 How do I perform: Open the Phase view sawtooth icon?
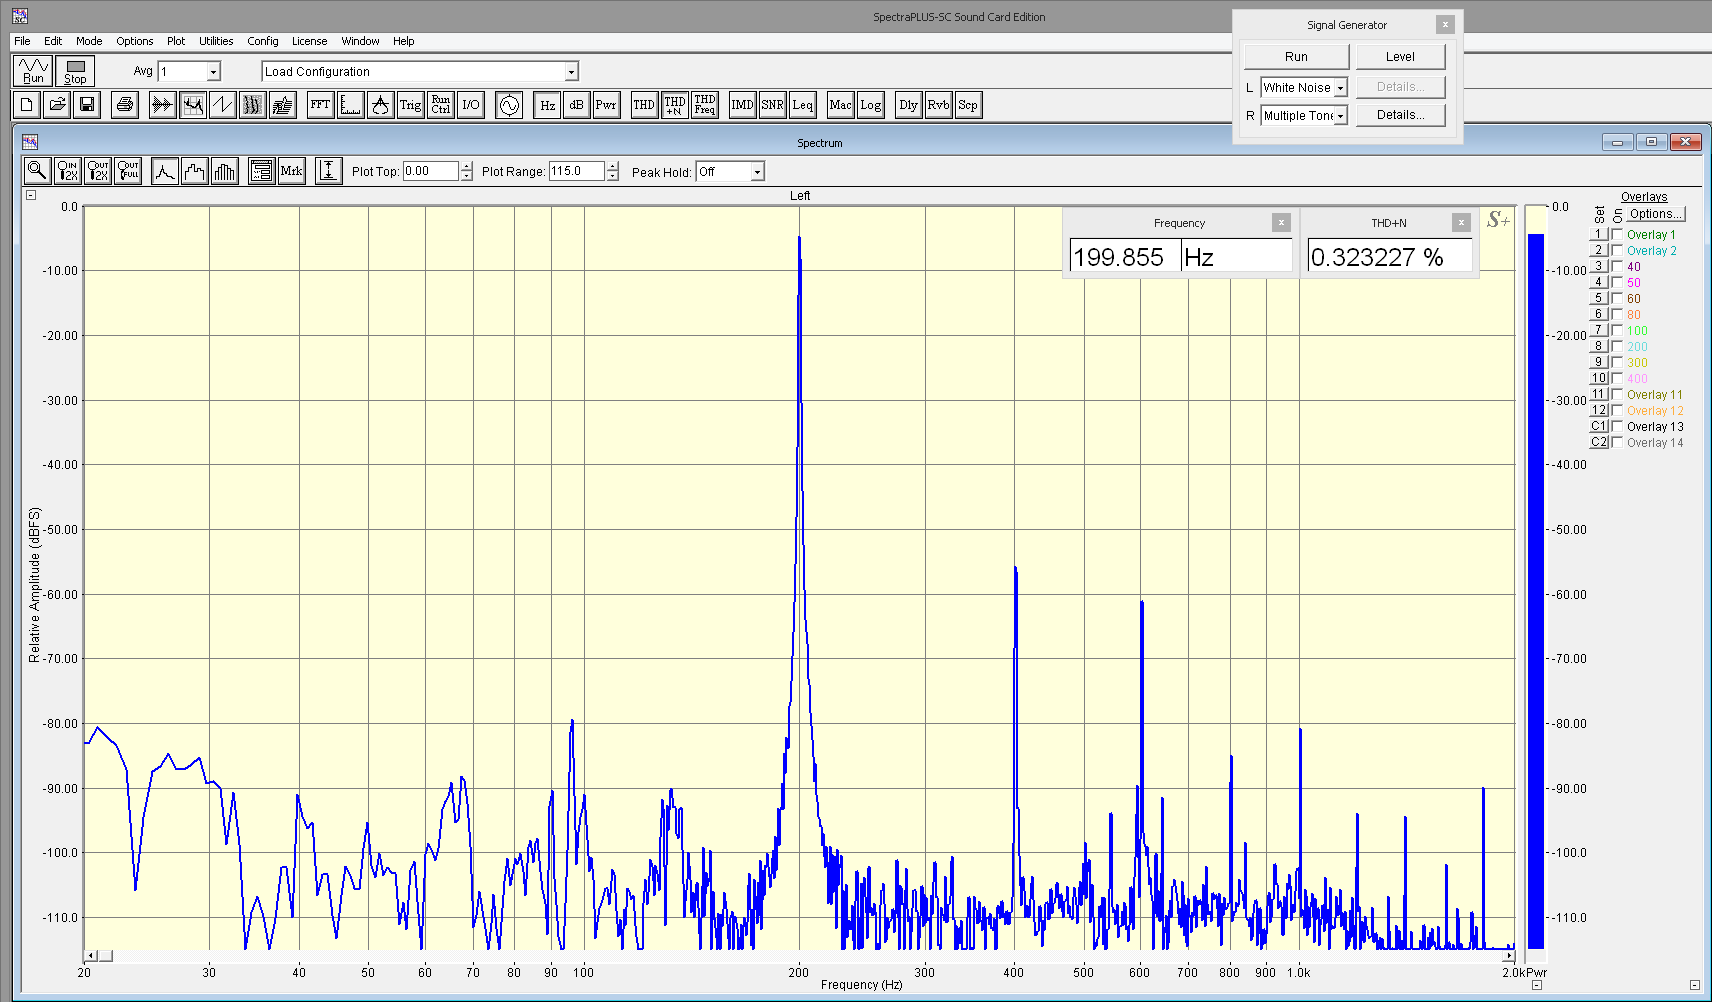(x=222, y=104)
